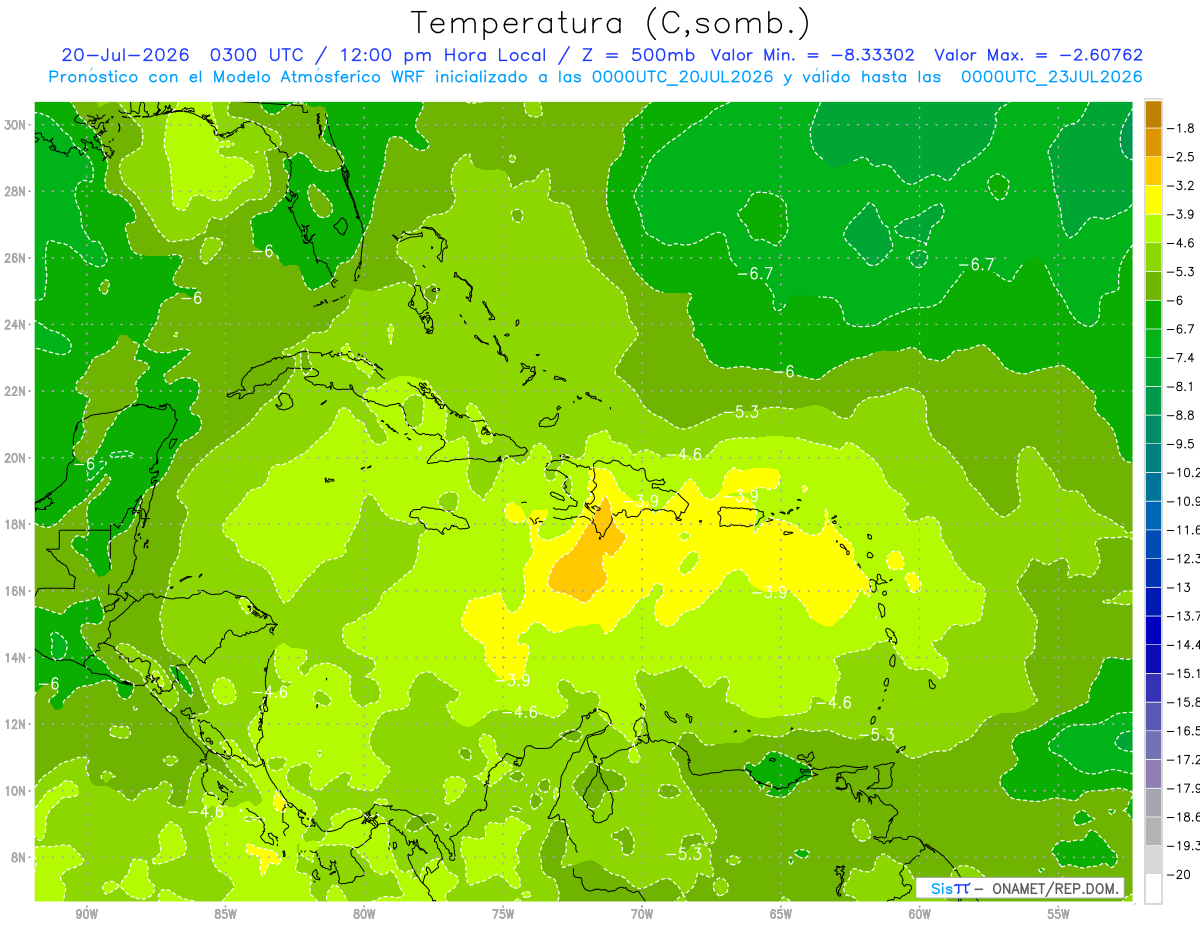The width and height of the screenshot is (1200, 927).
Task: Click the "-11.6" legend value
Action: coord(1184,530)
